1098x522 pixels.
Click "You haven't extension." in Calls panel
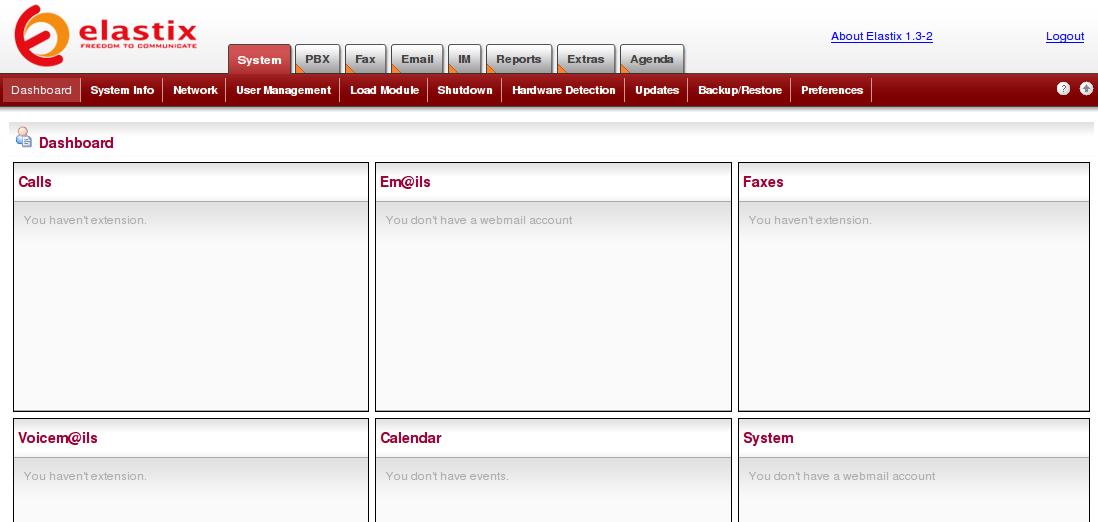click(x=85, y=220)
